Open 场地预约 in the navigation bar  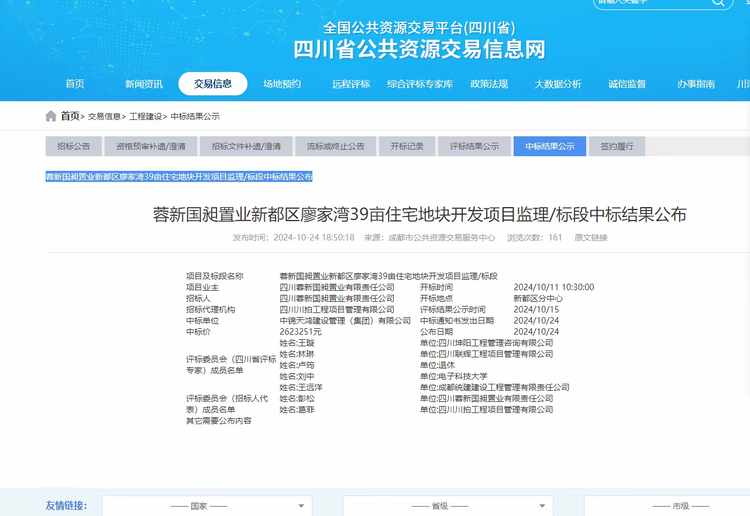click(282, 84)
